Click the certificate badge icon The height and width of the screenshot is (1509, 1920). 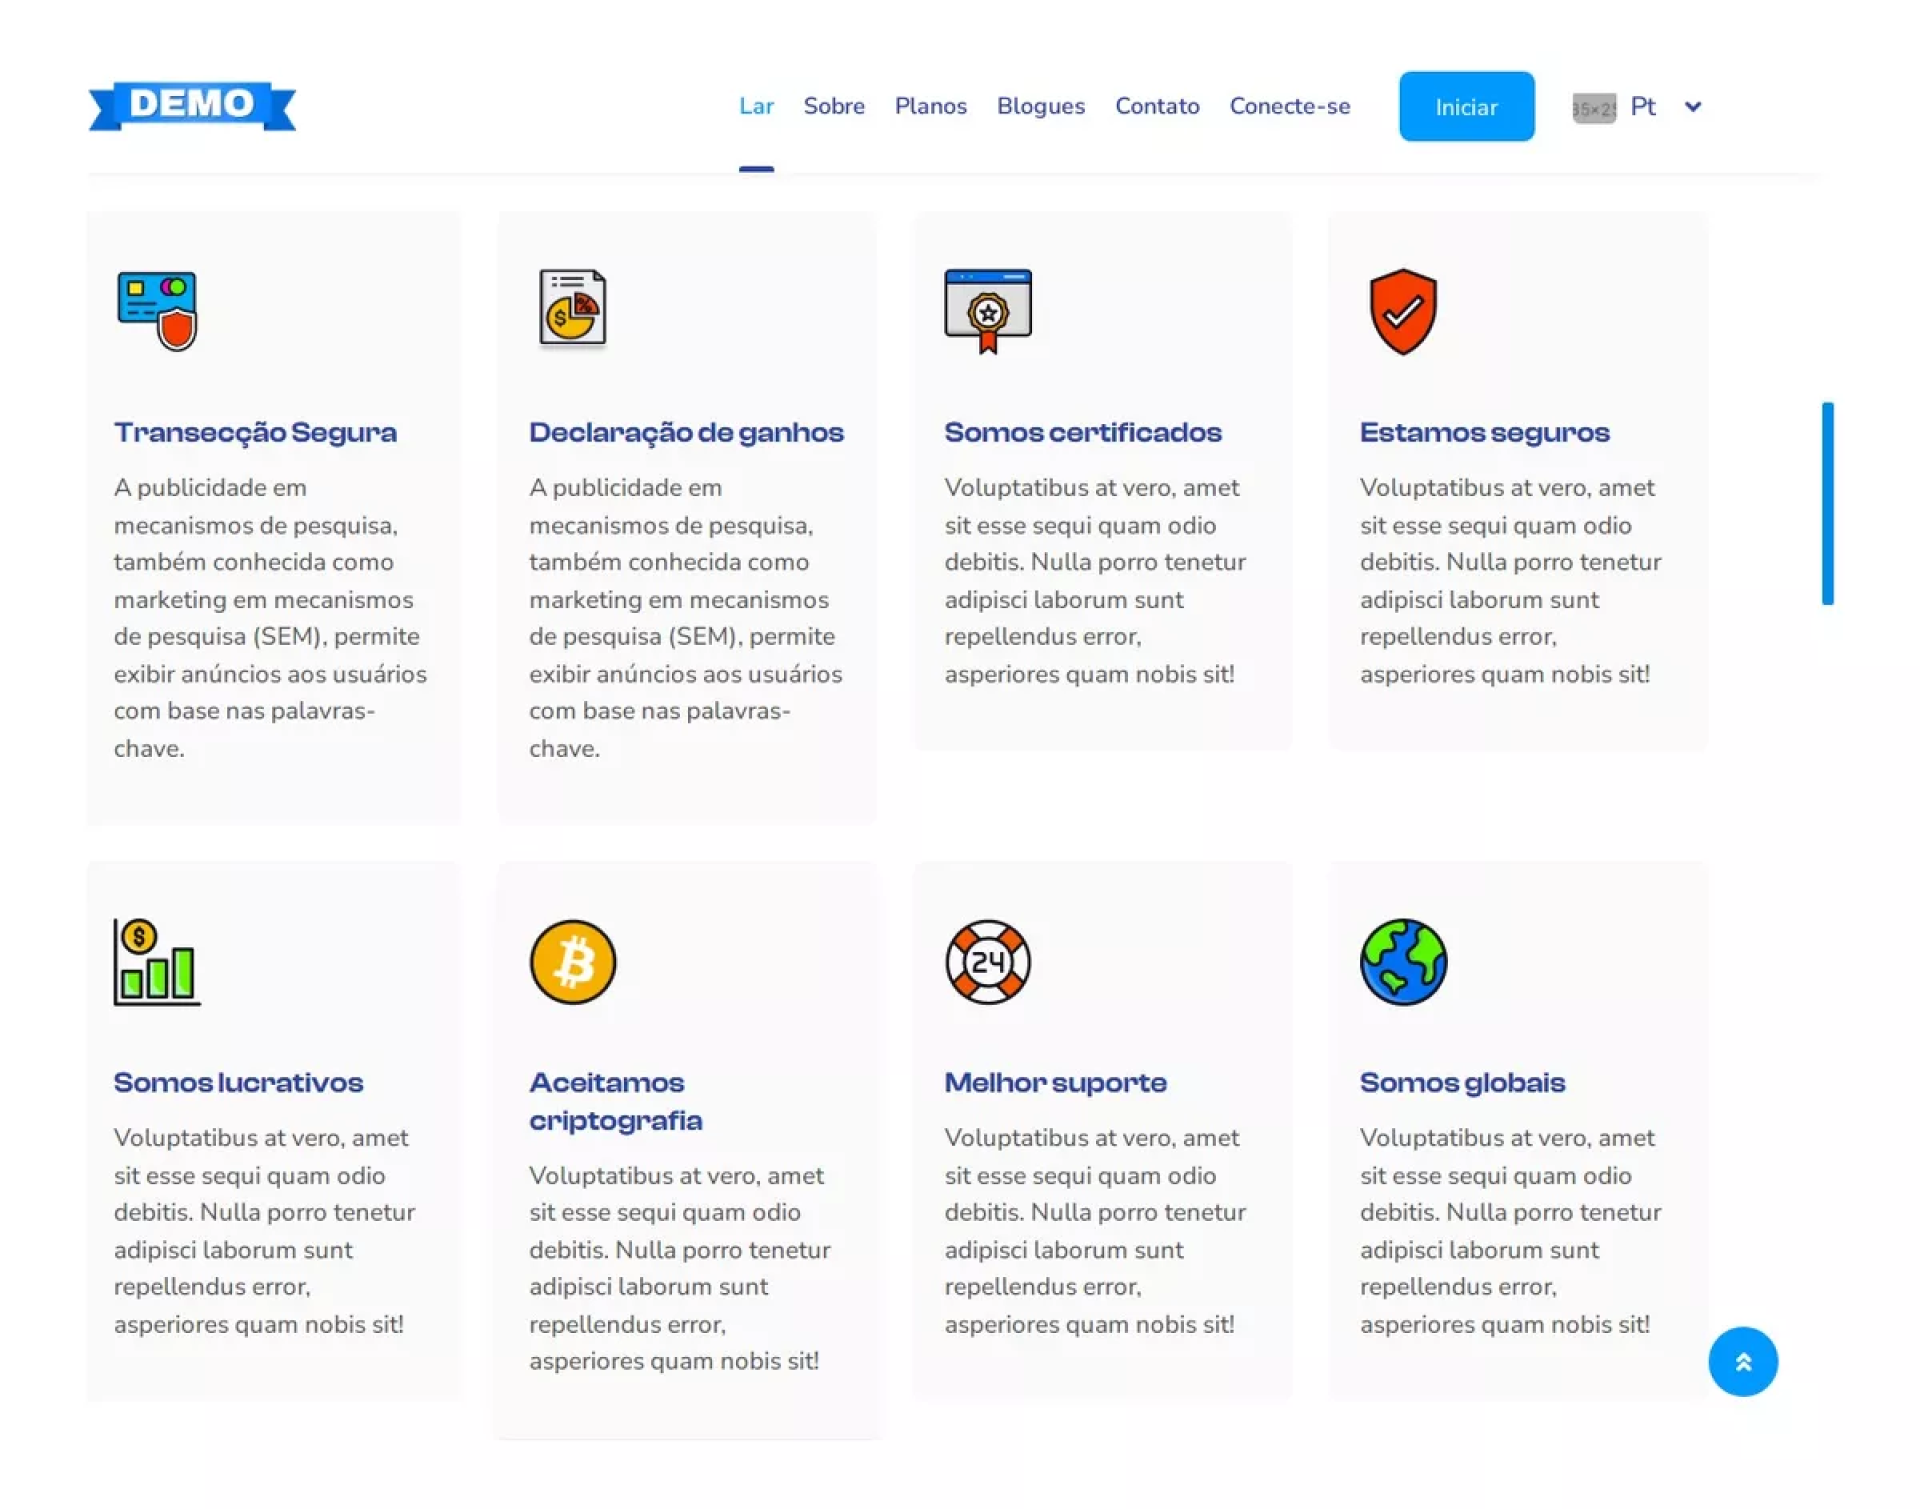coord(987,310)
